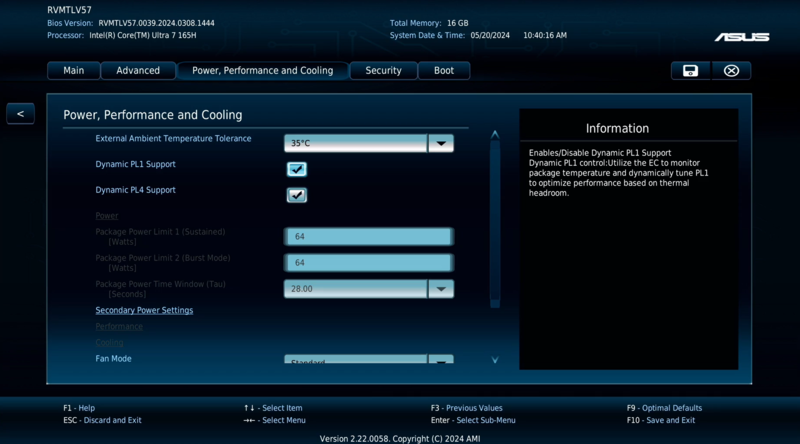Screen dimensions: 800x444
Task: Click F10 - Save and Exit hint
Action: 661,421
